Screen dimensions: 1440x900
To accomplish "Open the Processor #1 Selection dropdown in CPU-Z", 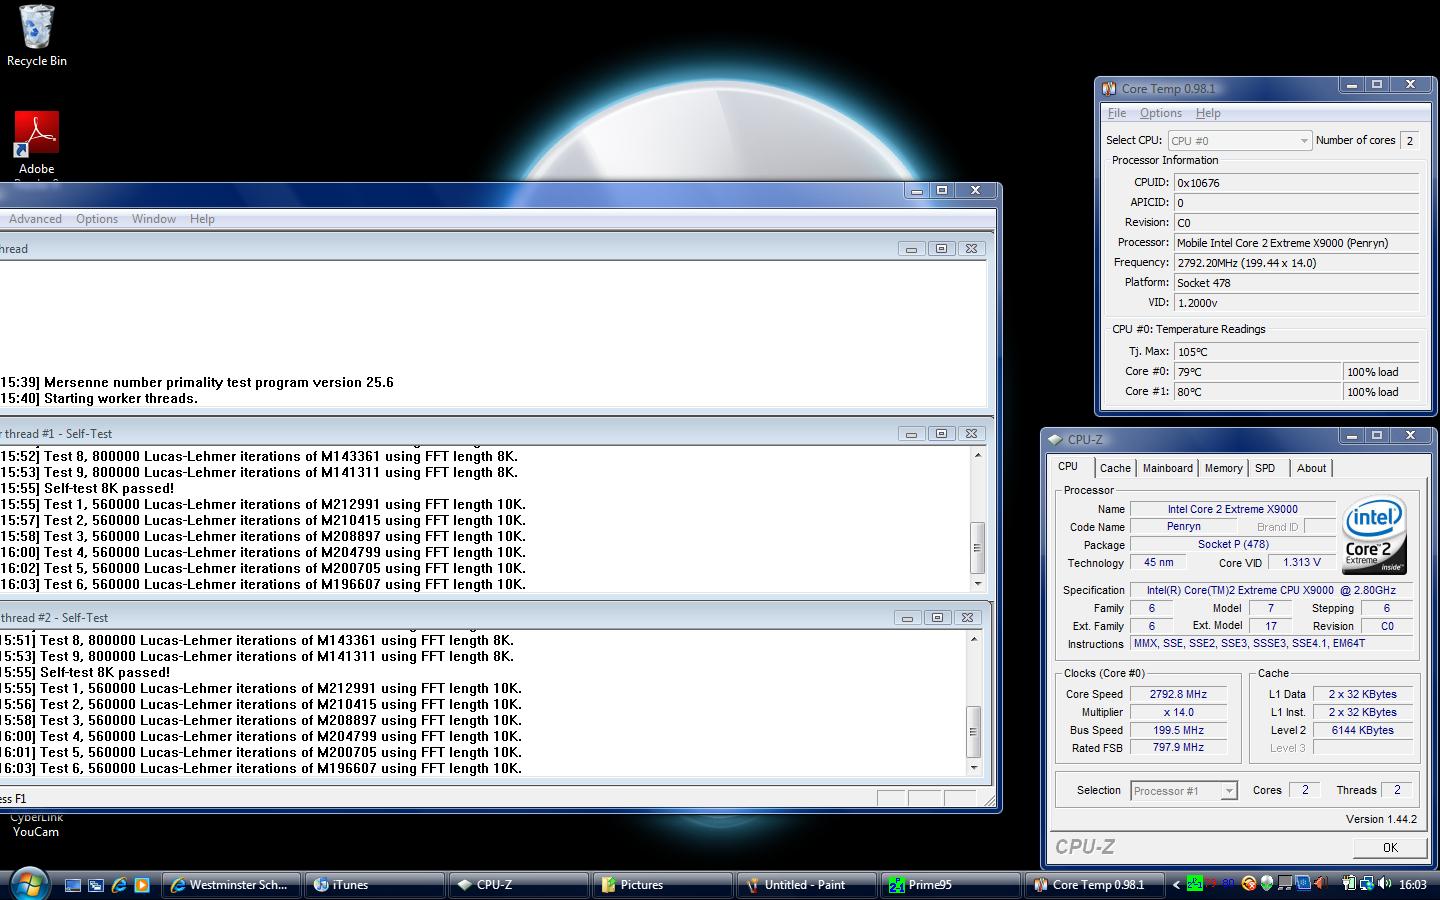I will [x=1184, y=791].
